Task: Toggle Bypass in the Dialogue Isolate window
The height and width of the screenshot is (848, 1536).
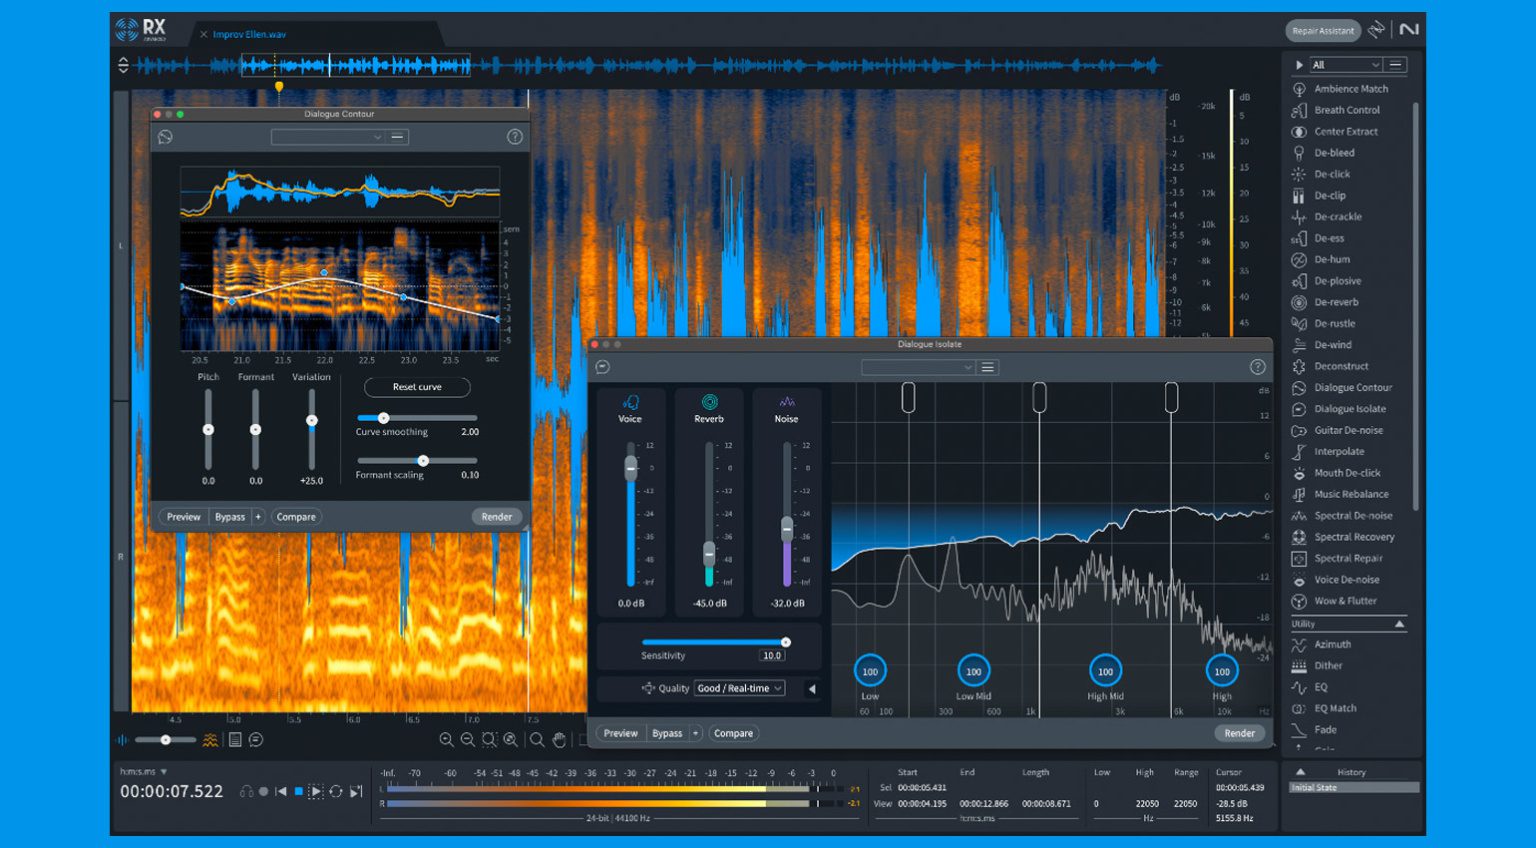Action: point(668,733)
